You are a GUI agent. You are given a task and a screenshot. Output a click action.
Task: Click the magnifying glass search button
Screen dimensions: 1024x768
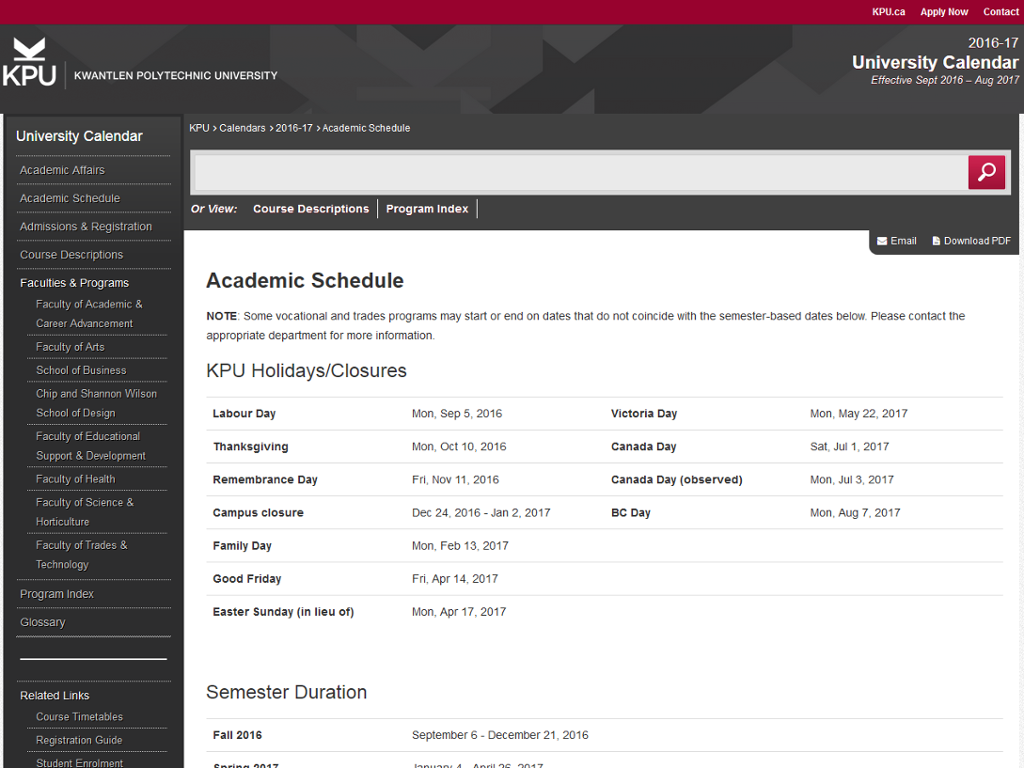[x=986, y=172]
